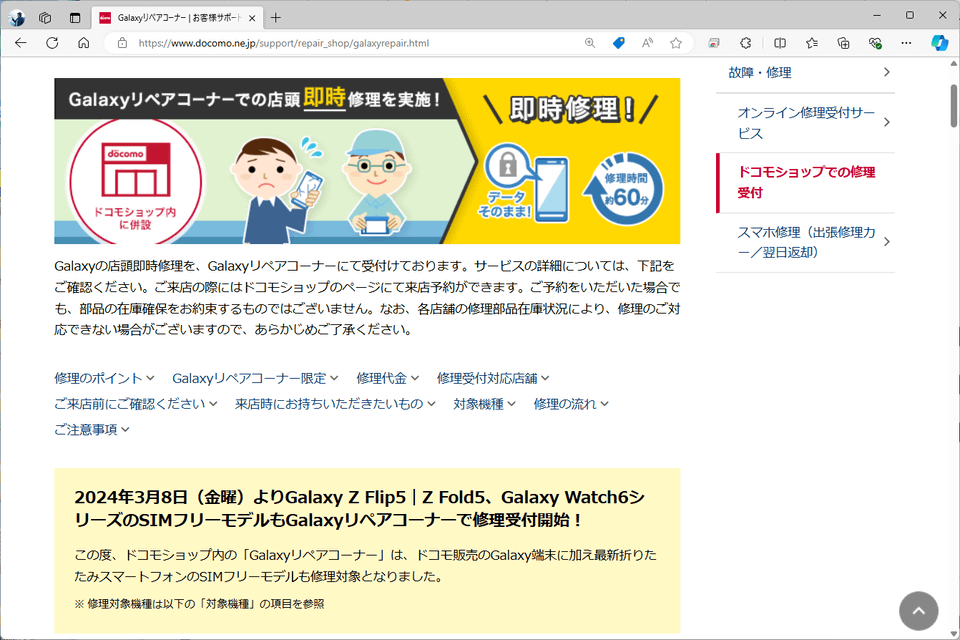This screenshot has width=960, height=640.
Task: Open the shopping price tag icon
Action: tap(618, 43)
